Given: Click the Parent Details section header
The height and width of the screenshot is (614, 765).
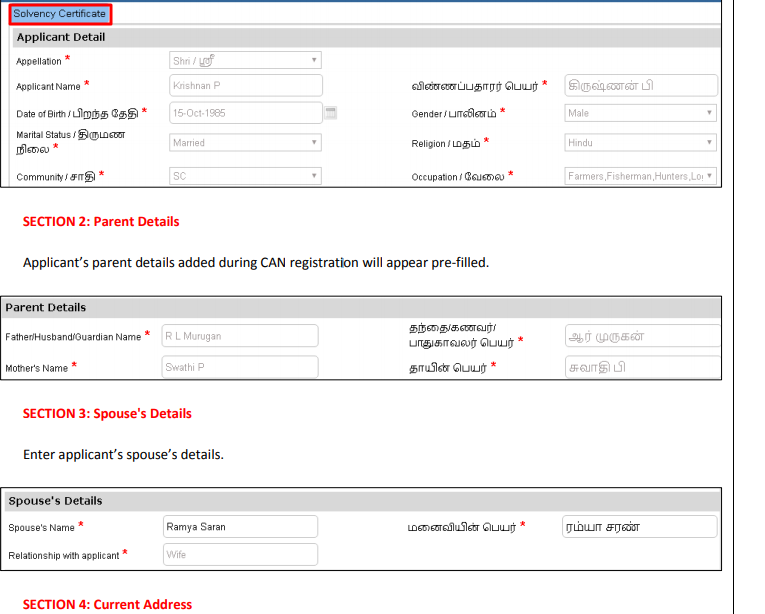Looking at the screenshot, I should (x=361, y=307).
